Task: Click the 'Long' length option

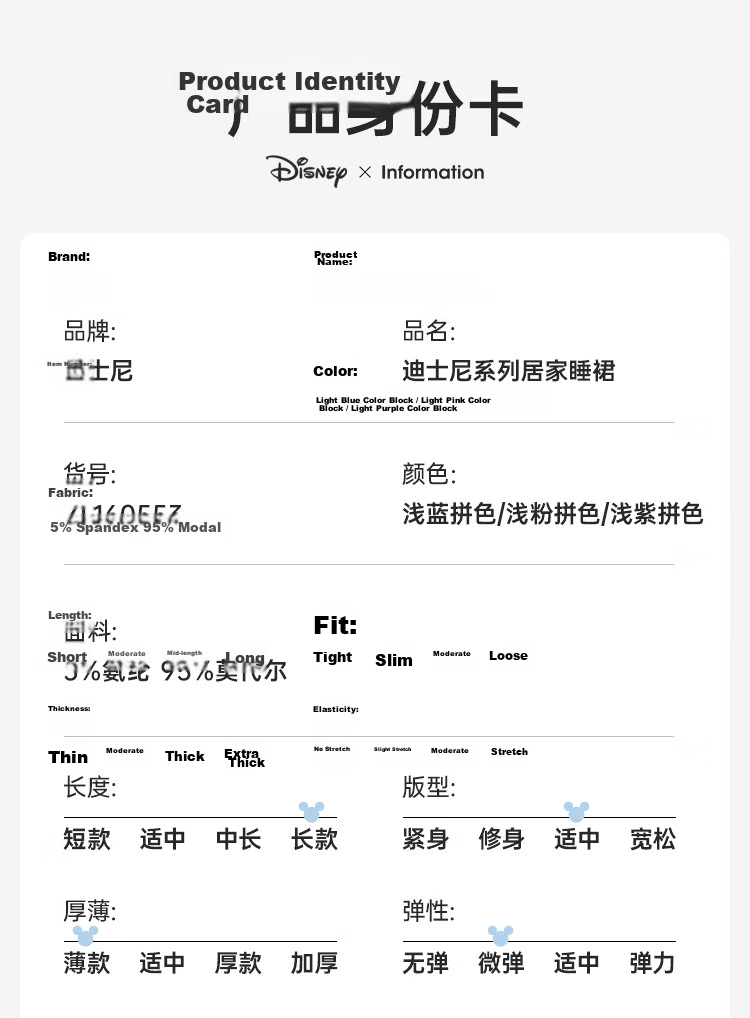Action: pyautogui.click(x=245, y=658)
